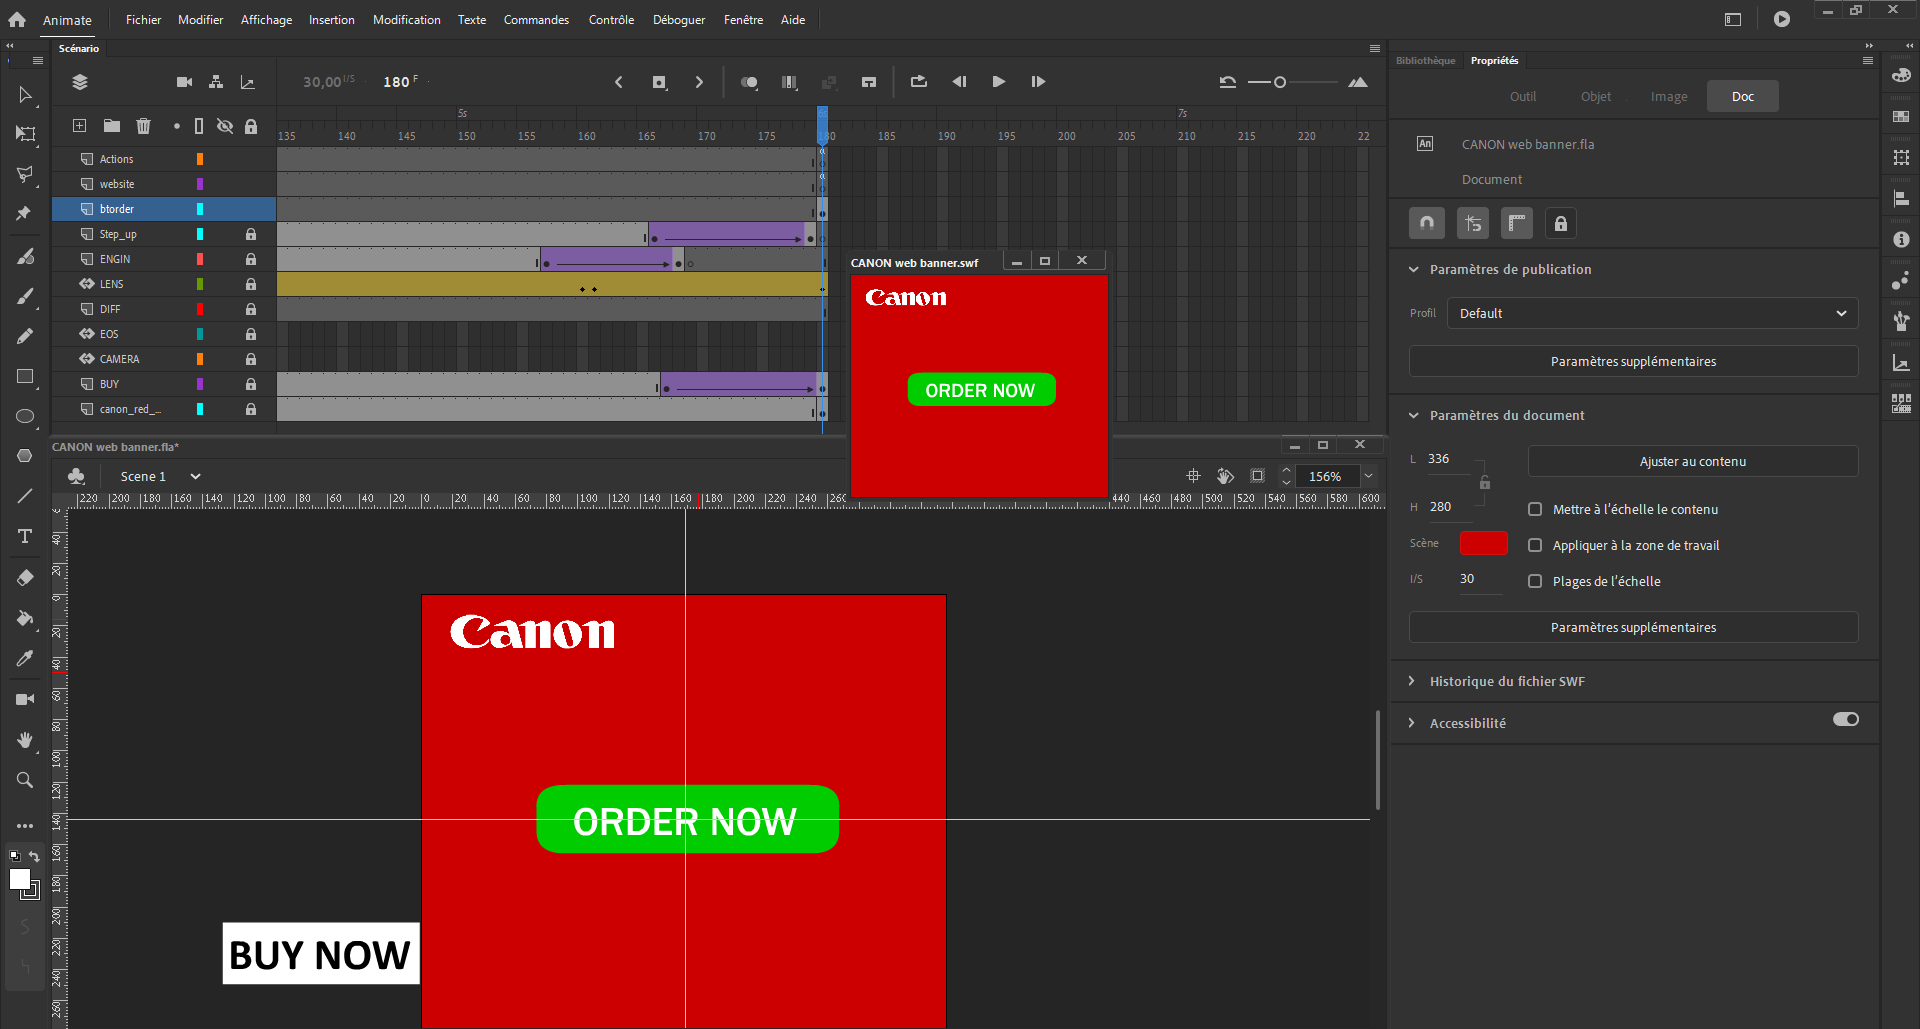Viewport: 1920px width, 1029px height.
Task: Open the Fichier menu
Action: tap(143, 19)
